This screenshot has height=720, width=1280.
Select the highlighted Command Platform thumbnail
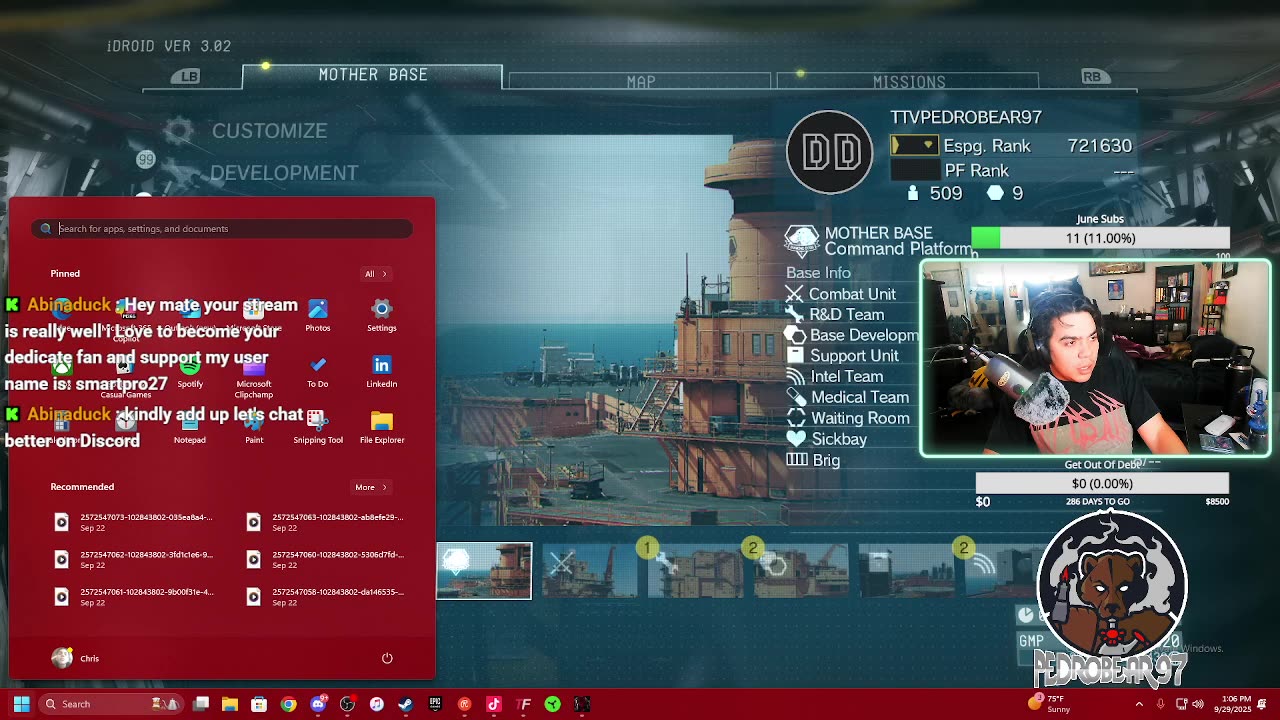[x=484, y=571]
